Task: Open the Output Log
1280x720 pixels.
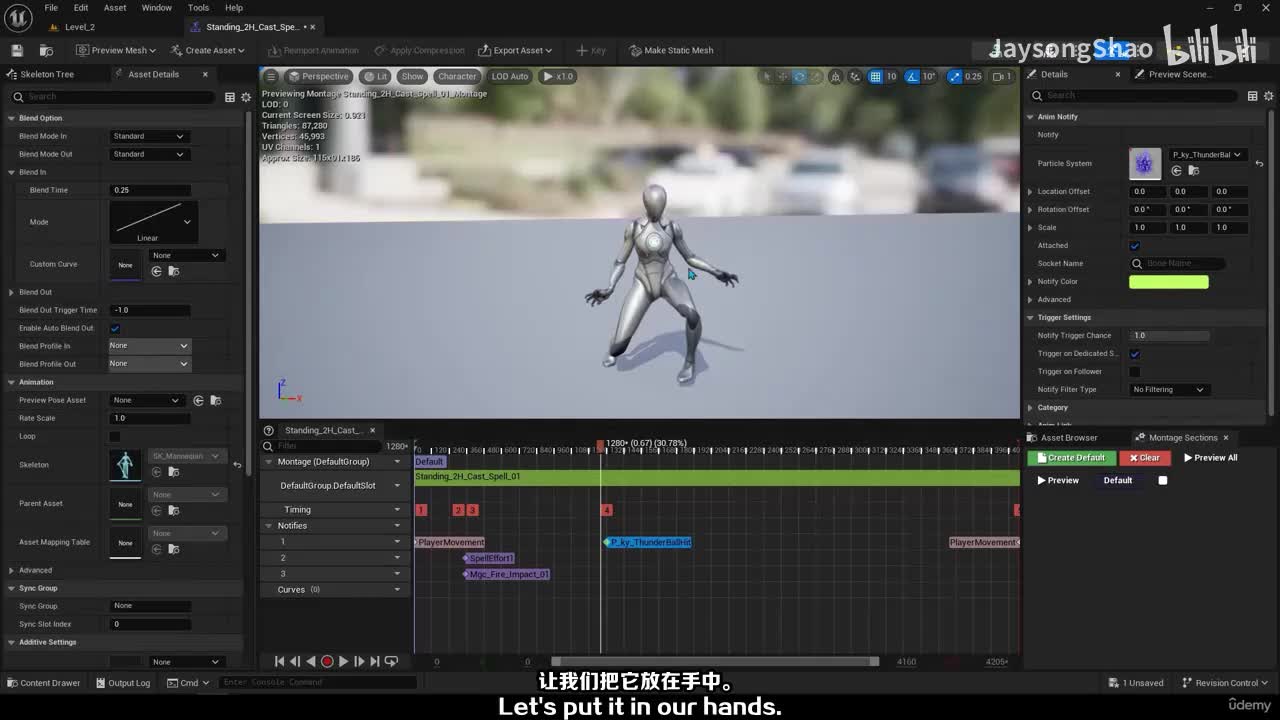Action: 122,683
